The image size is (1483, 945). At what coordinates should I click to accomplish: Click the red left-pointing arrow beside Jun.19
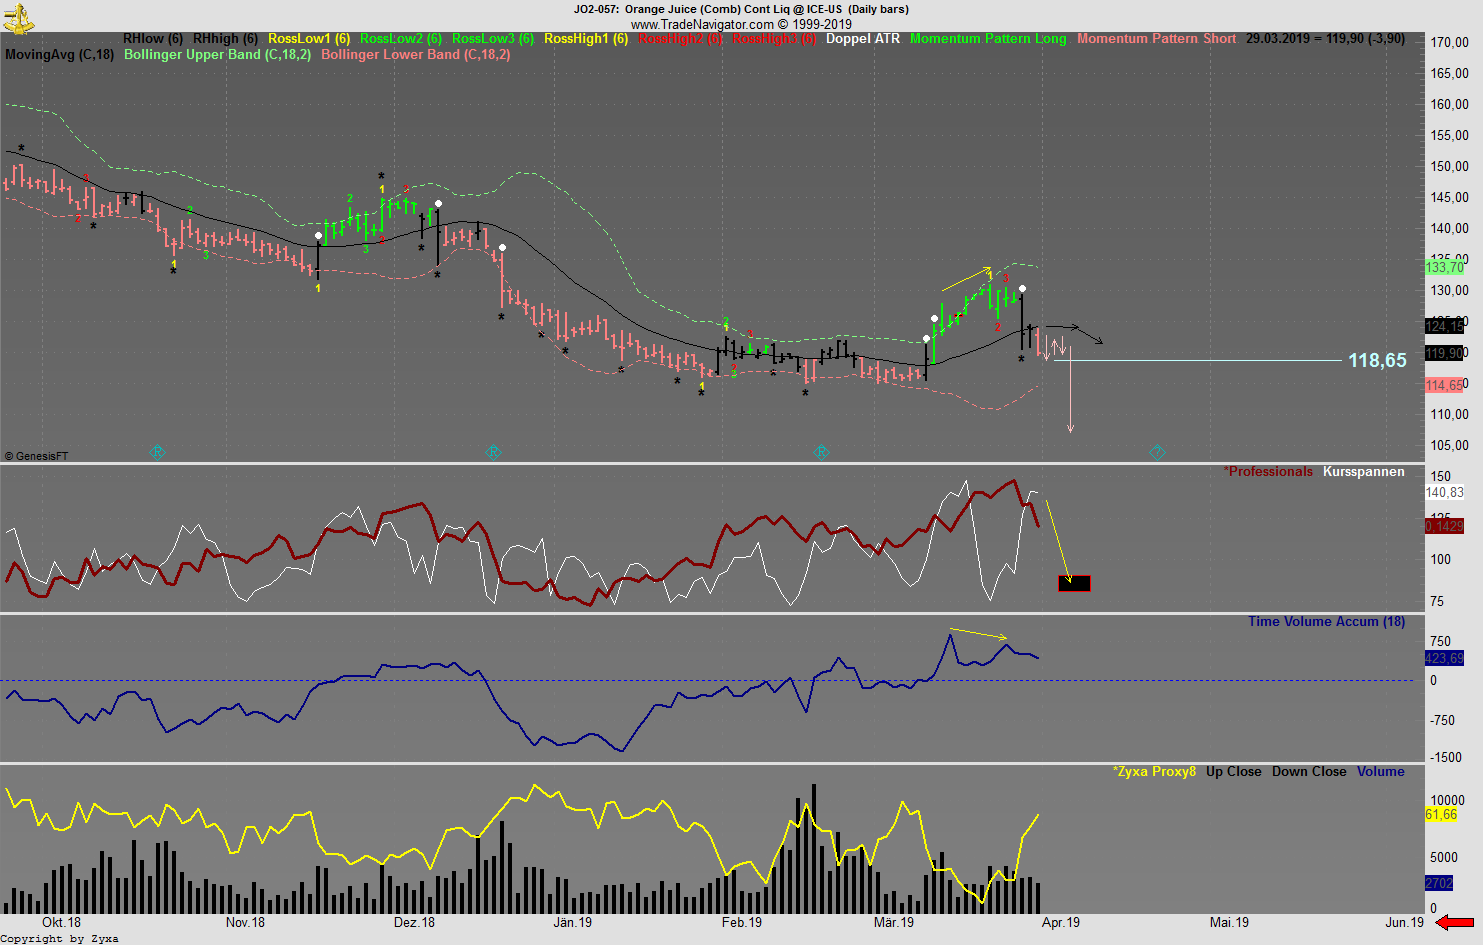point(1455,922)
